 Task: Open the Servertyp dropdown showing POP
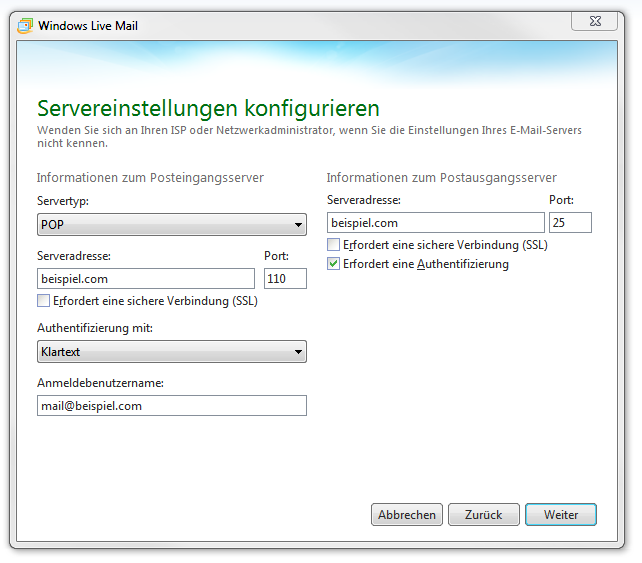pos(172,224)
